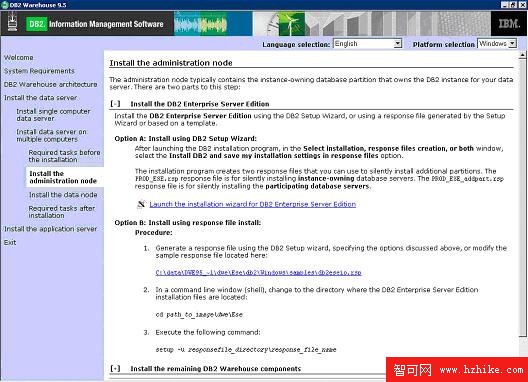Image resolution: width=528 pixels, height=382 pixels.
Task: Open the Language selection dropdown
Action: (x=367, y=44)
